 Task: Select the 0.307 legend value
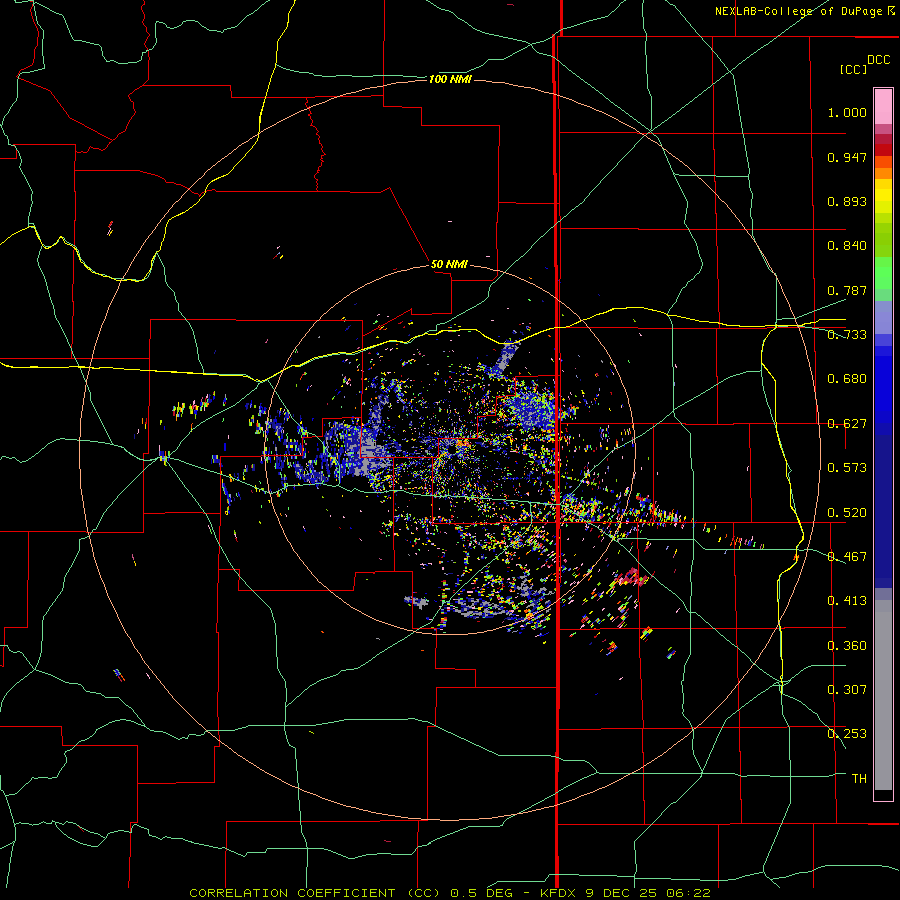coord(847,690)
